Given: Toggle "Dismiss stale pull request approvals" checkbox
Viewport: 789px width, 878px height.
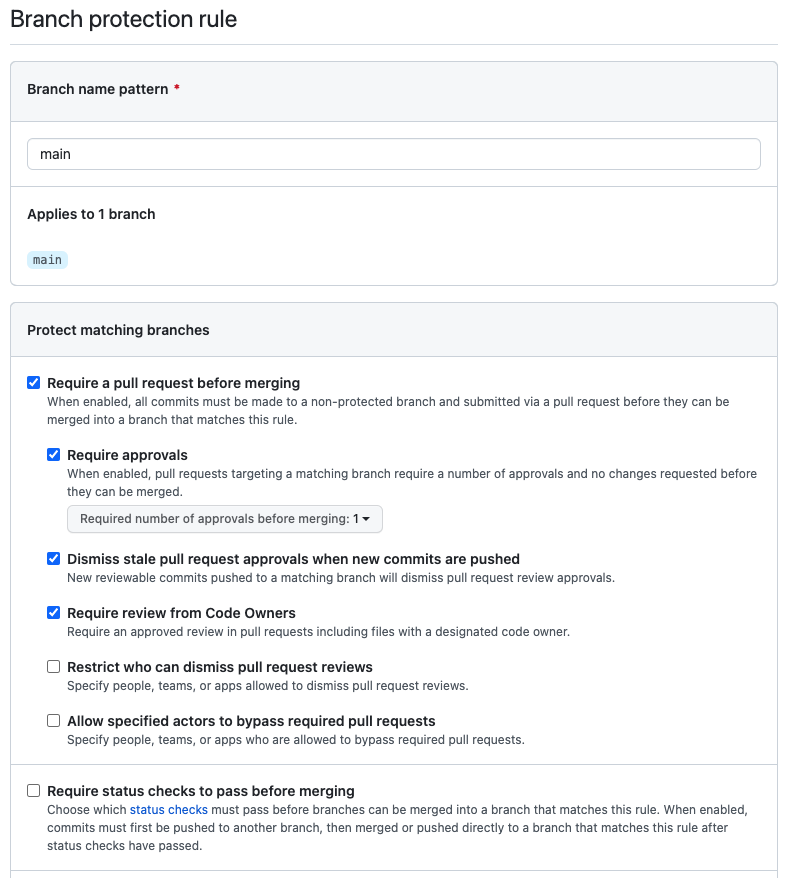Looking at the screenshot, I should click(x=54, y=558).
